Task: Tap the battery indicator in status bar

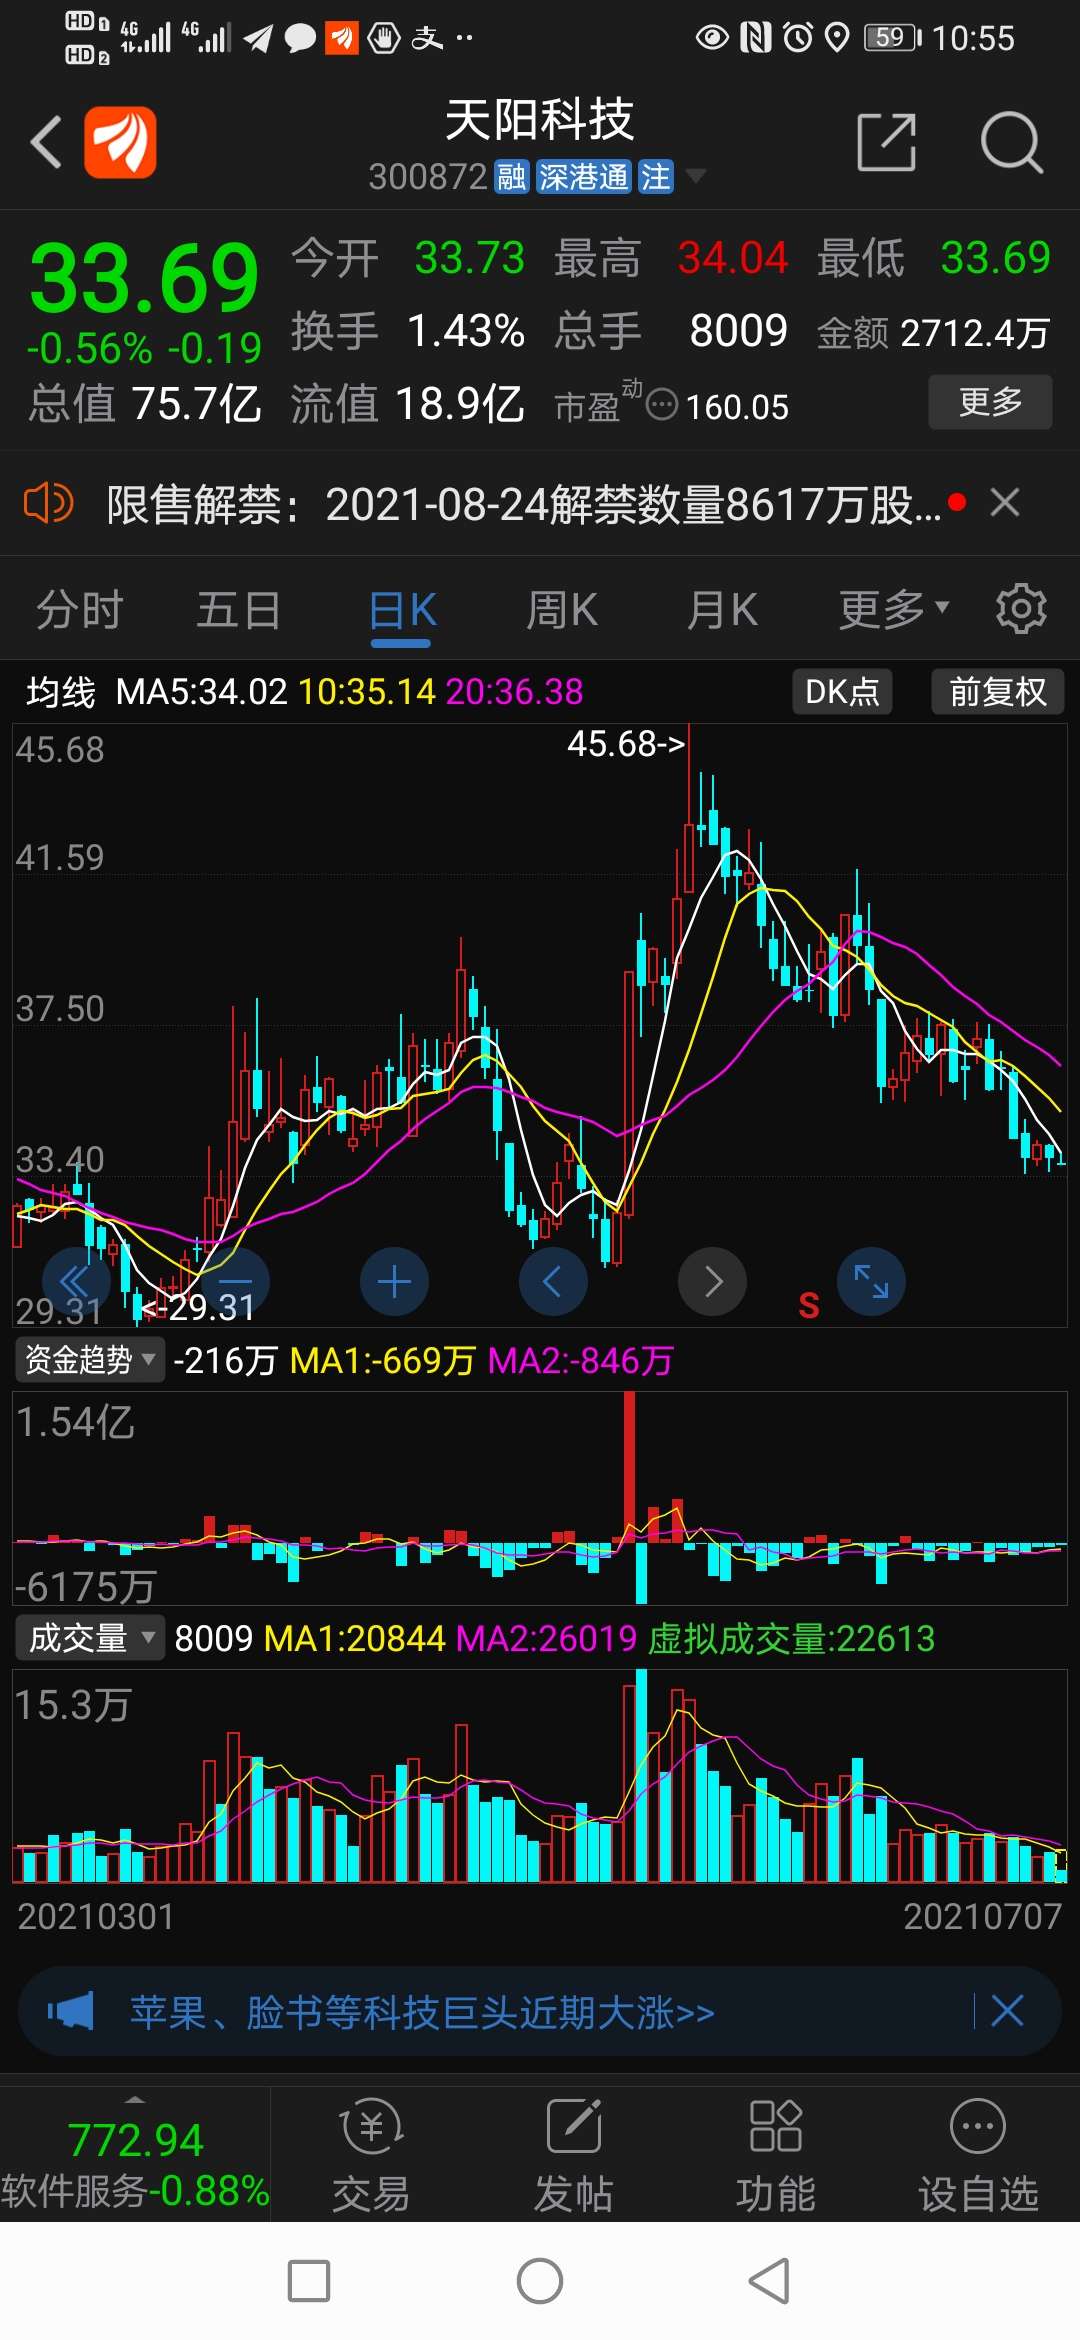Action: 893,38
